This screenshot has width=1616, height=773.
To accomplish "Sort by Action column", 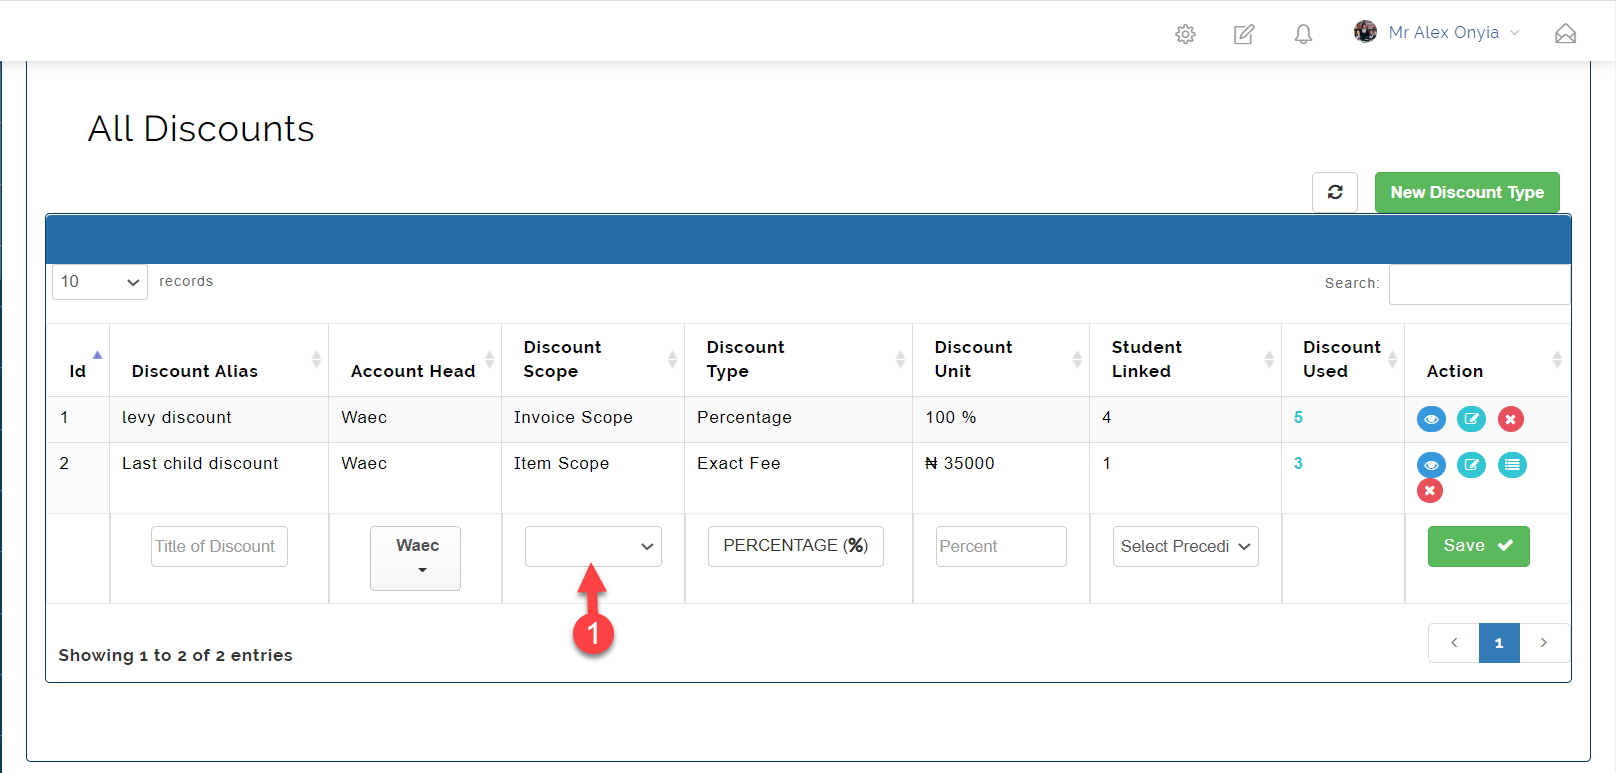I will [x=1487, y=360].
